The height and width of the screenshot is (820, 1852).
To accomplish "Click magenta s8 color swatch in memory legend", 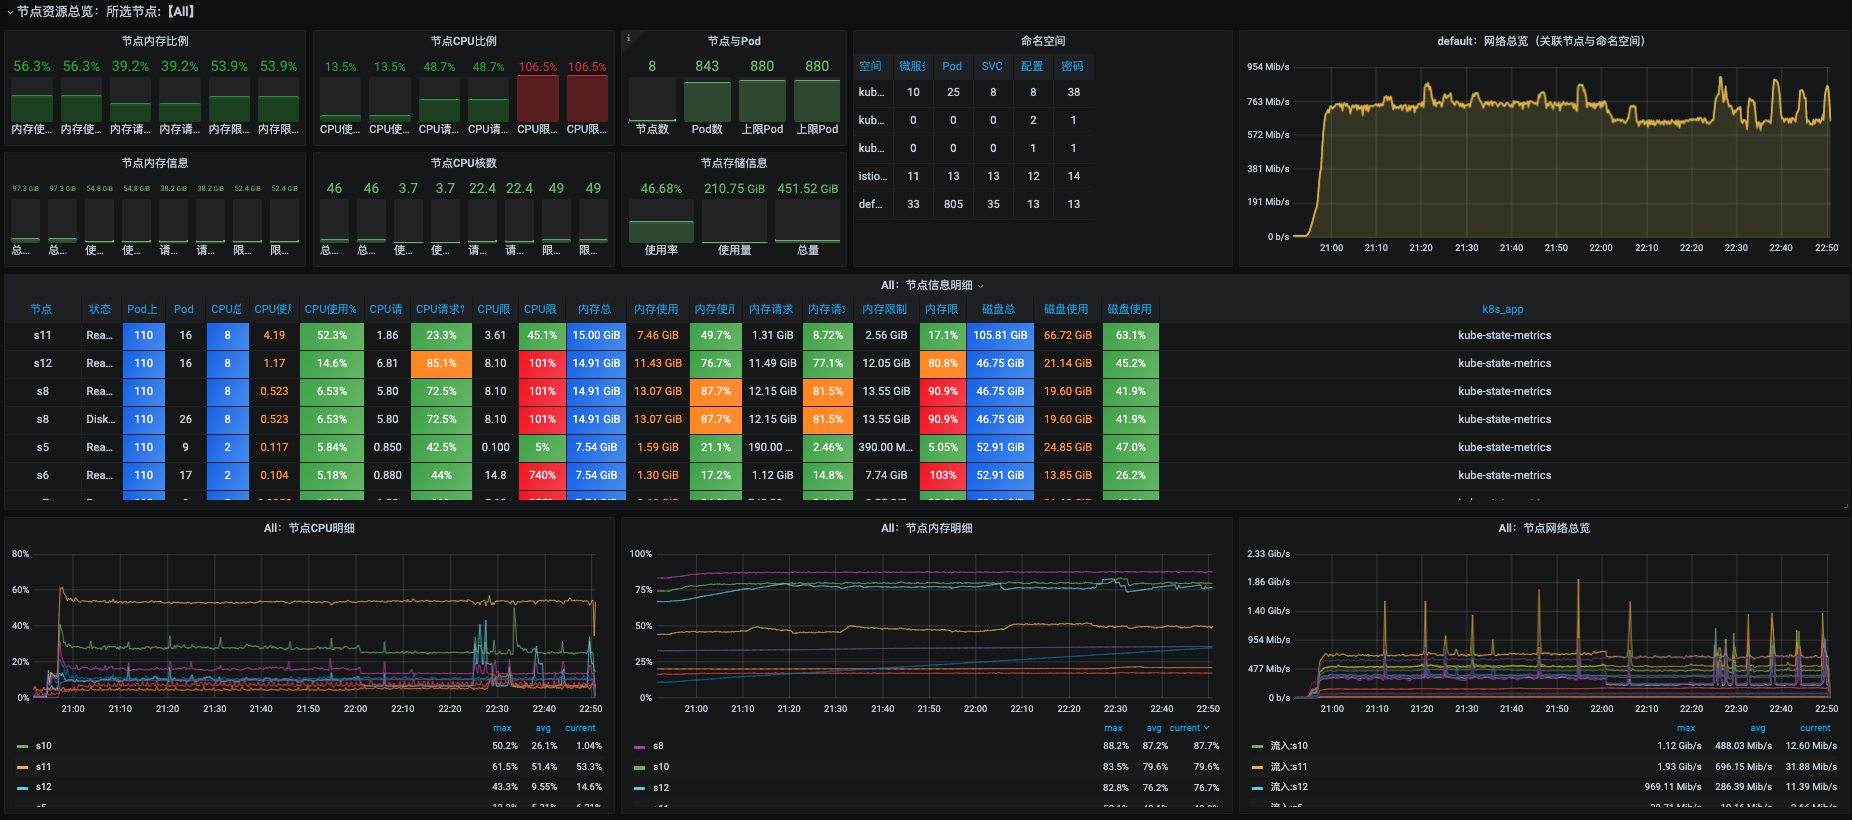I will [639, 746].
